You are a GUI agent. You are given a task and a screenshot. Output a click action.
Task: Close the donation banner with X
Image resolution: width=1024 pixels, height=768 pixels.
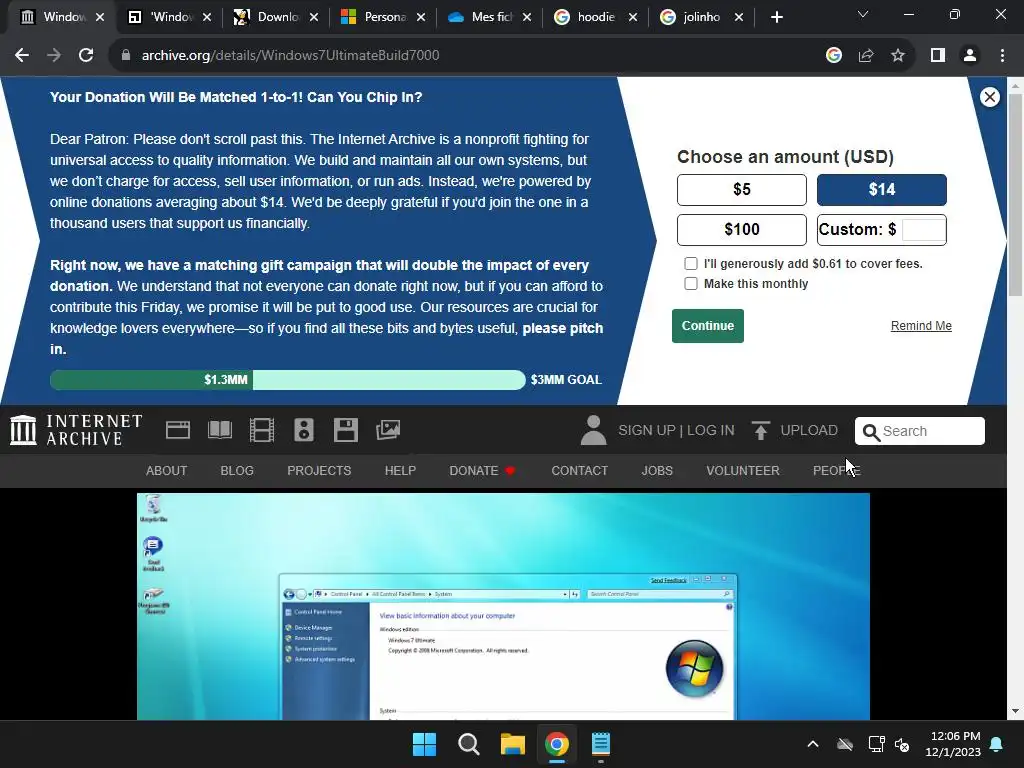tap(989, 97)
